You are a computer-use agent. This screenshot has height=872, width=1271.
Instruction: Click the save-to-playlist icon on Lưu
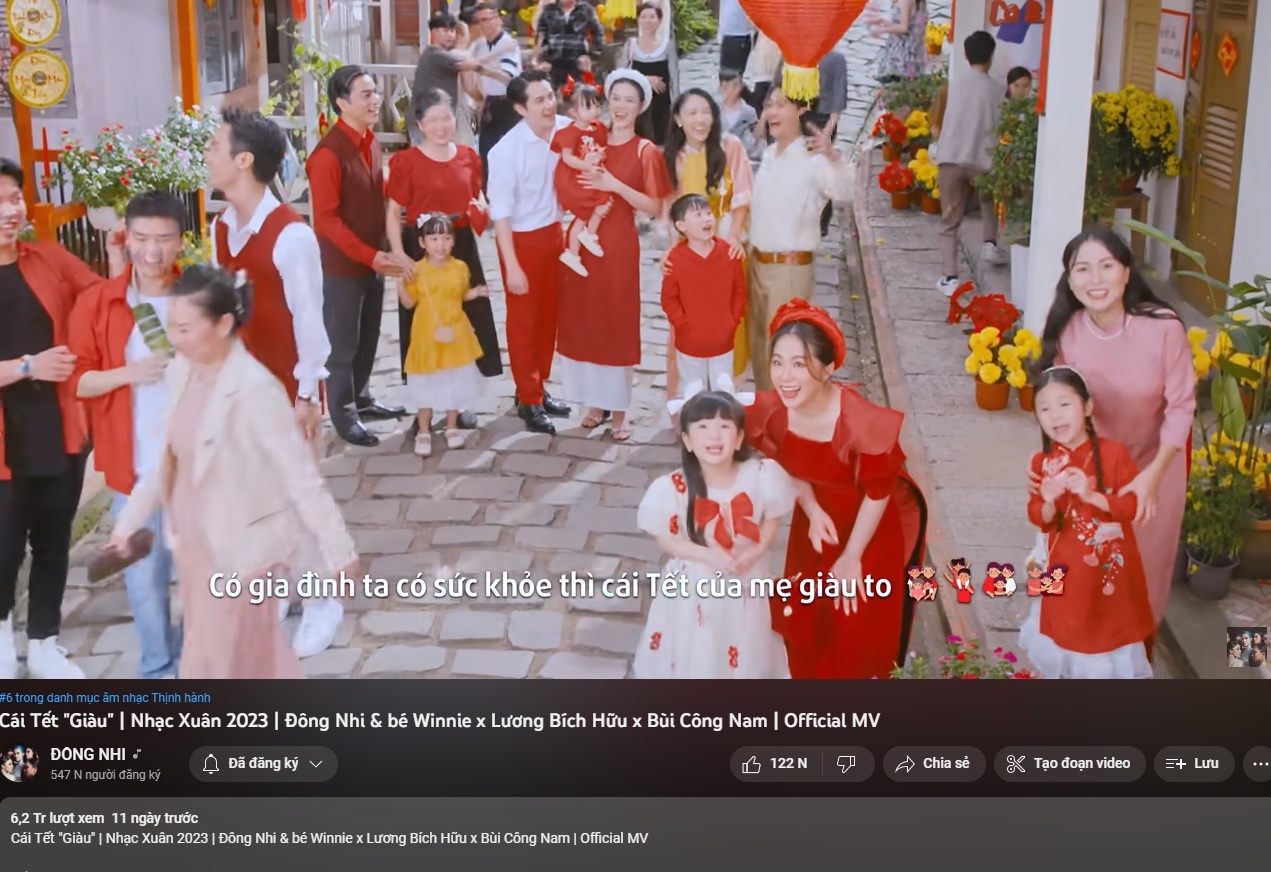point(1176,763)
